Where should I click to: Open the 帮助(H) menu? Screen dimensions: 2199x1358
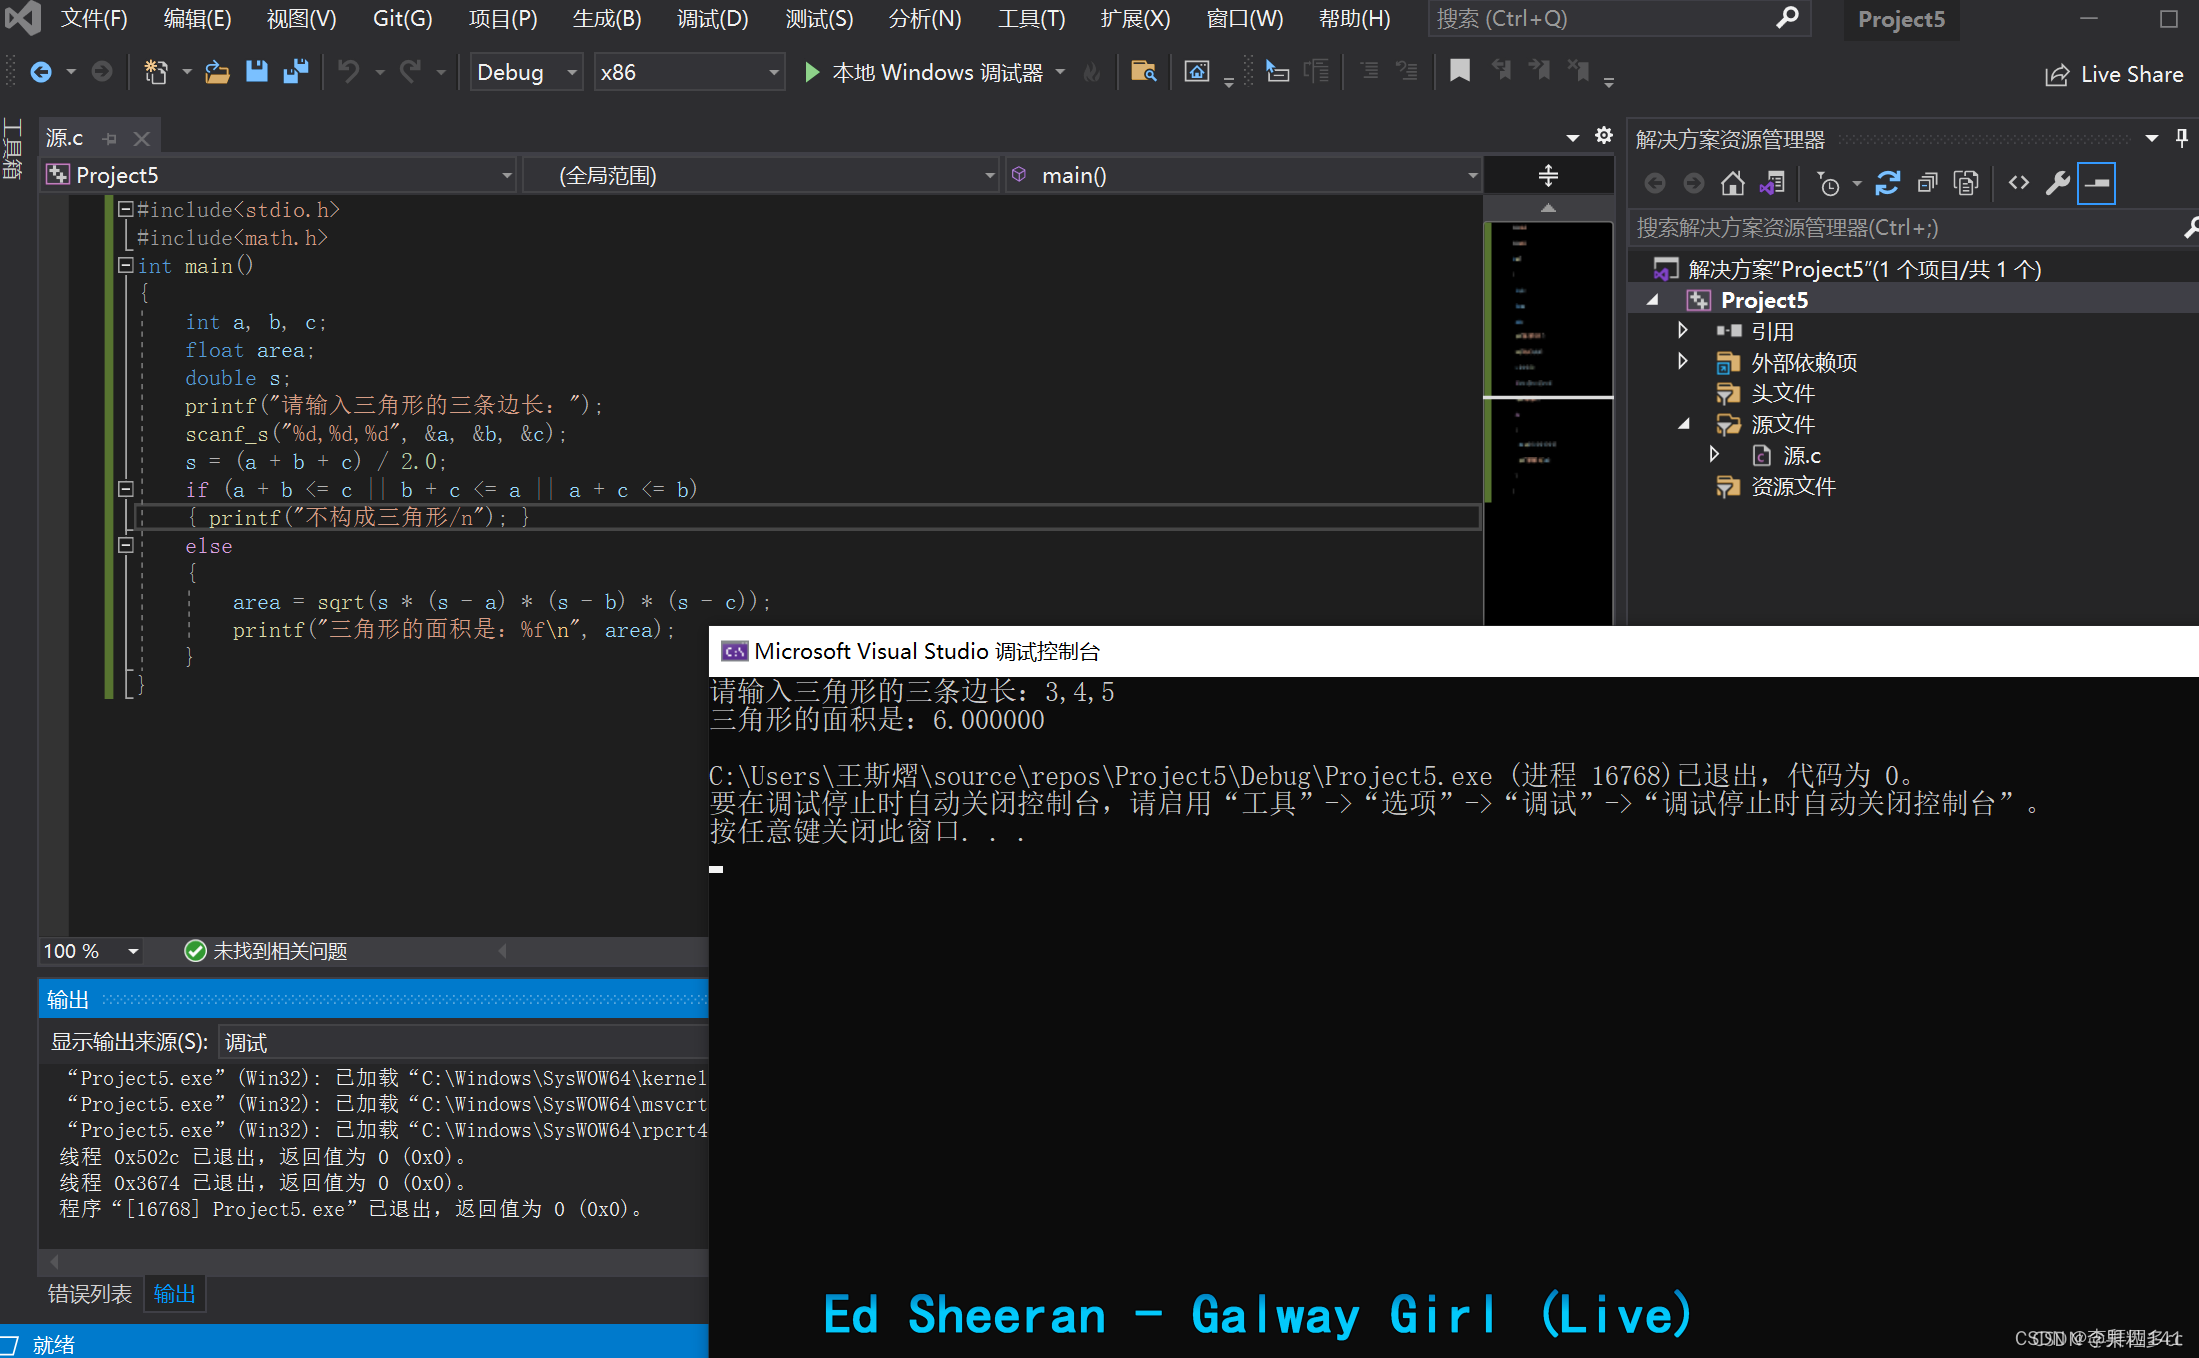(1354, 18)
